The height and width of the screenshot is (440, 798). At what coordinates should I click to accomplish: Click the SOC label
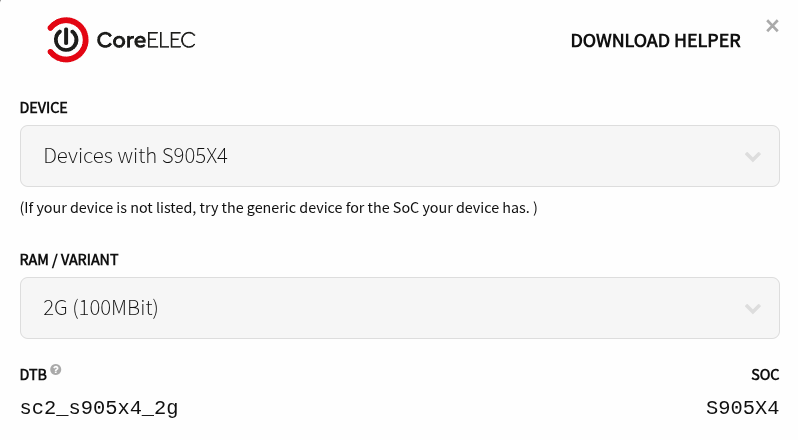(x=764, y=376)
